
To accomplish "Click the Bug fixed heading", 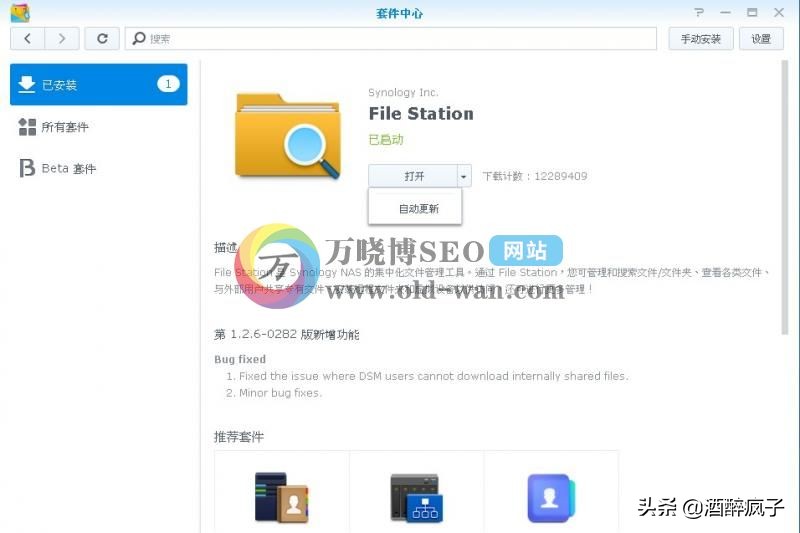I will click(240, 359).
